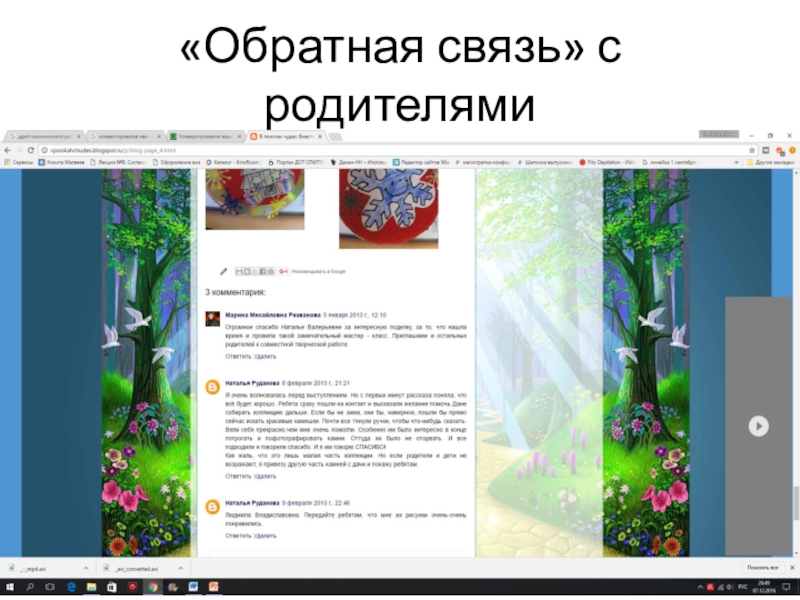Open the Оформление bookmark

(x=176, y=162)
